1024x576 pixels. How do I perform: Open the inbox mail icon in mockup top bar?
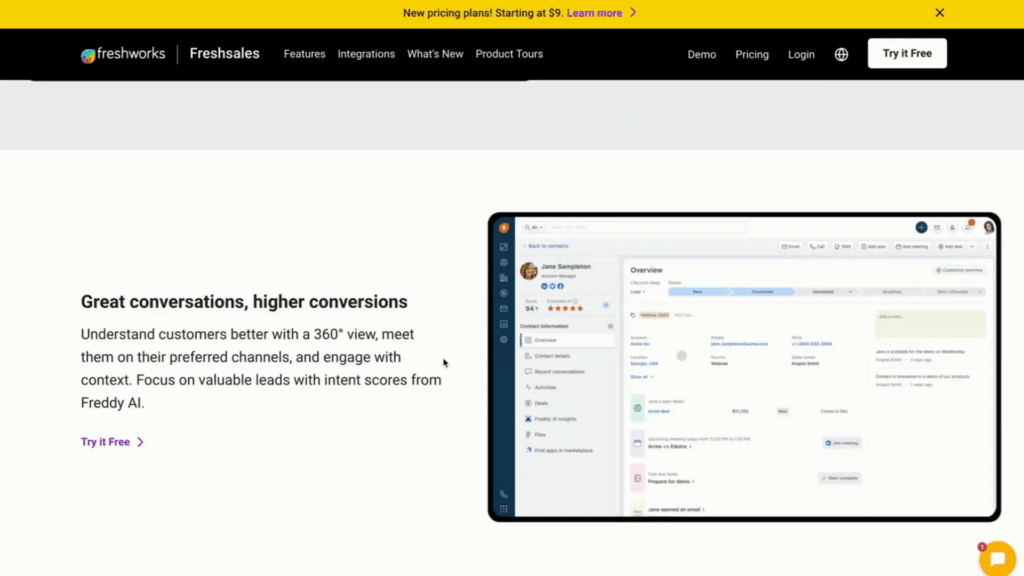click(936, 228)
